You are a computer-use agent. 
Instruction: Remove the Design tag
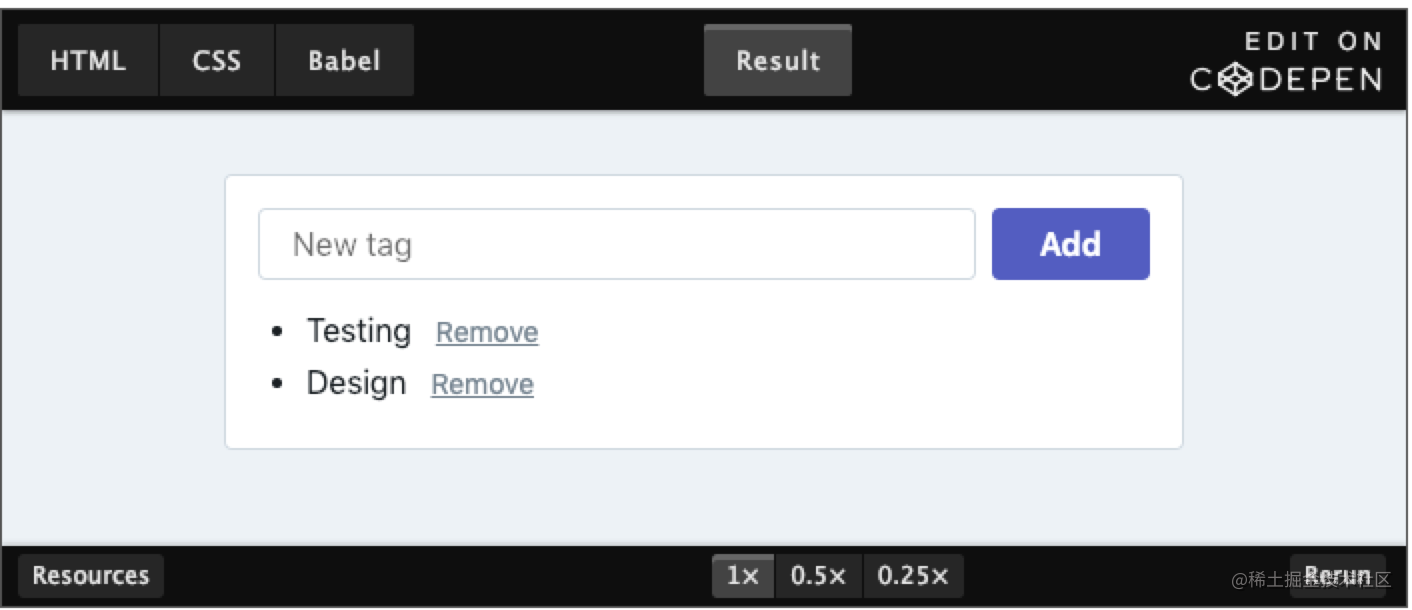482,384
